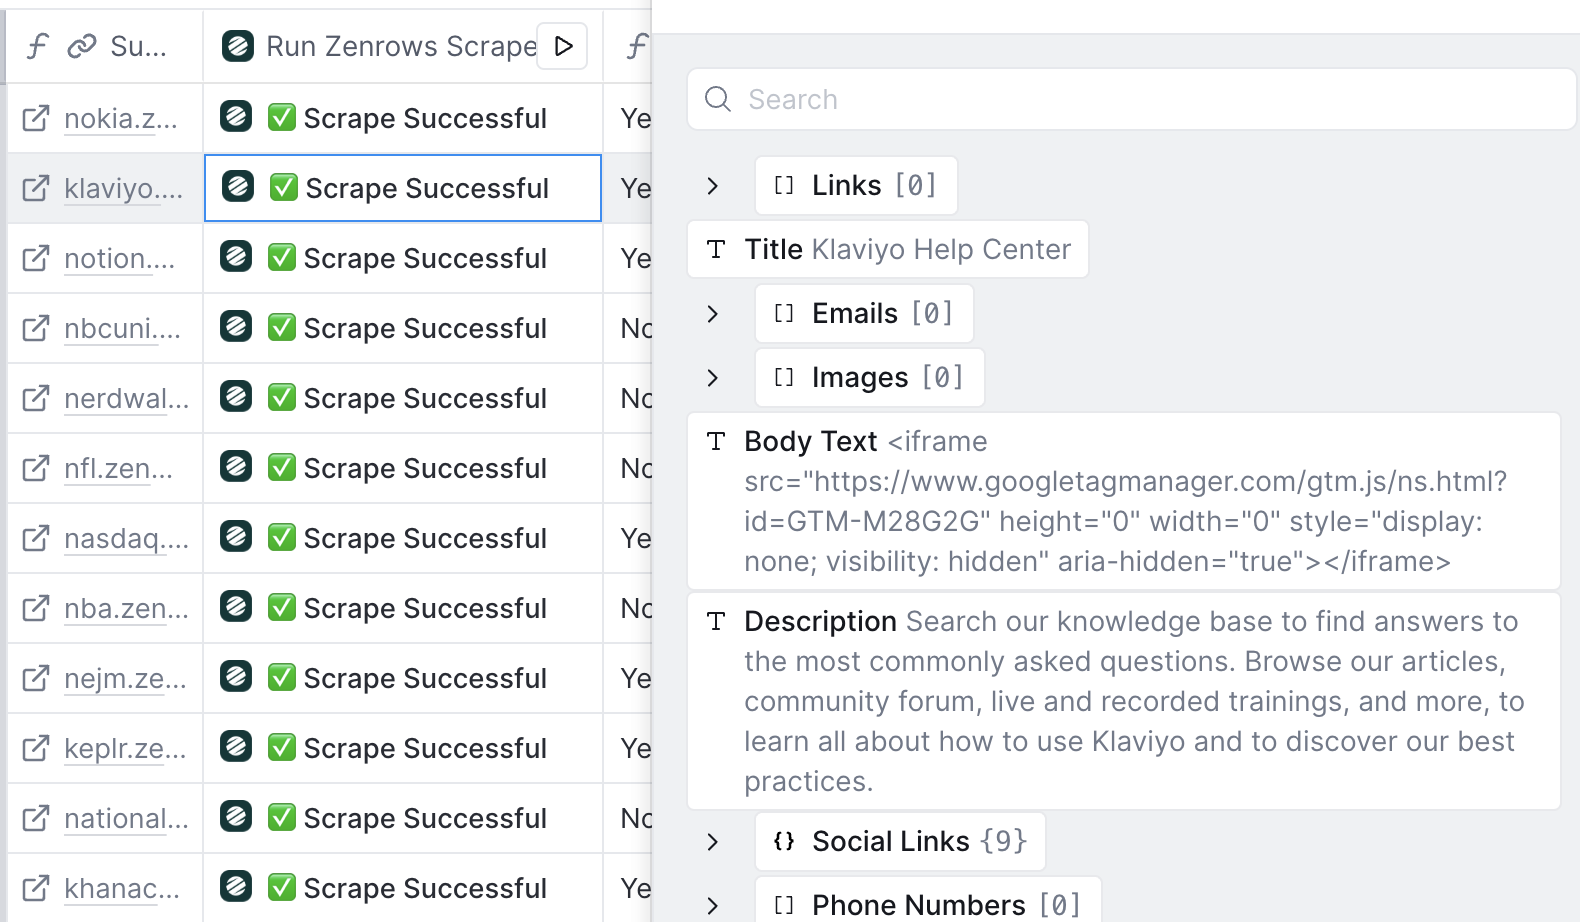Select the Phone Numbers [0] field chip
The height and width of the screenshot is (922, 1580).
pyautogui.click(x=928, y=900)
